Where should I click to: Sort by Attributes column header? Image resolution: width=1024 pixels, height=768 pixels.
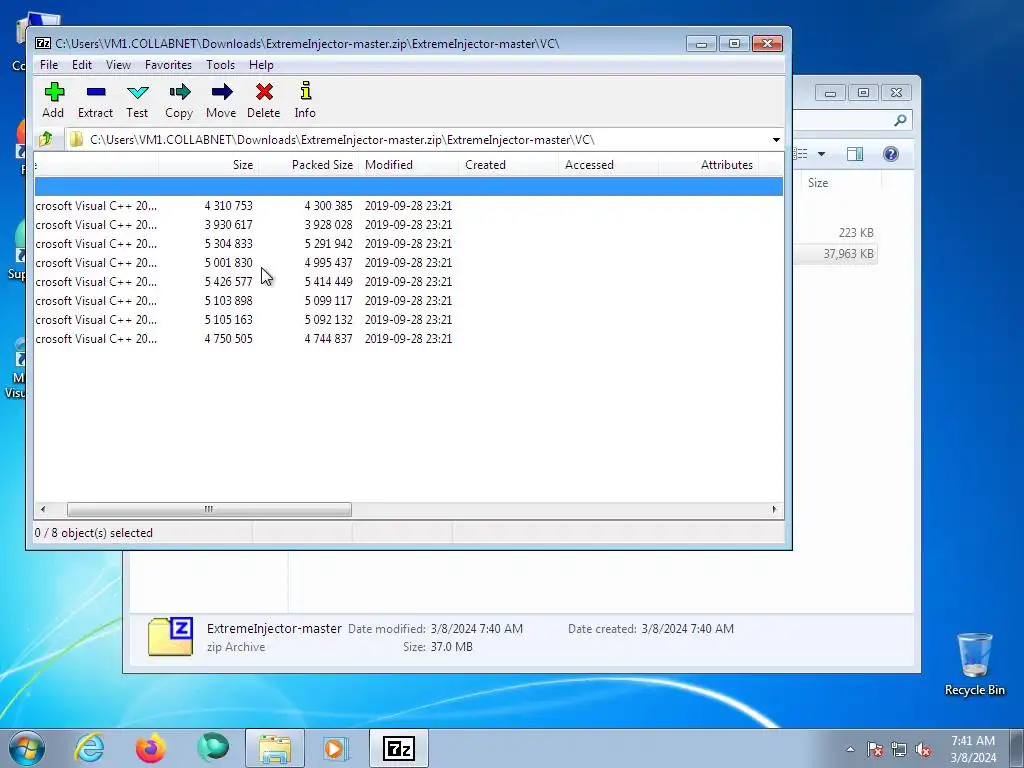coord(709,165)
